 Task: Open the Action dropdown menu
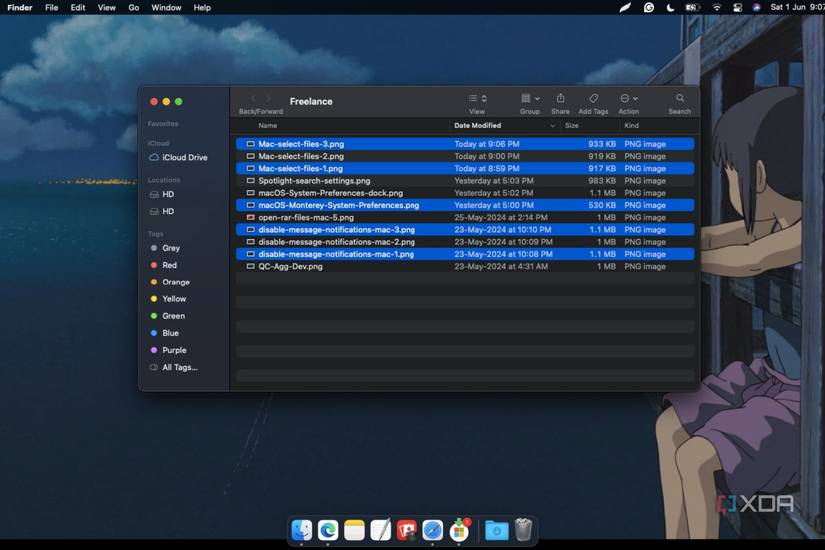pyautogui.click(x=629, y=98)
